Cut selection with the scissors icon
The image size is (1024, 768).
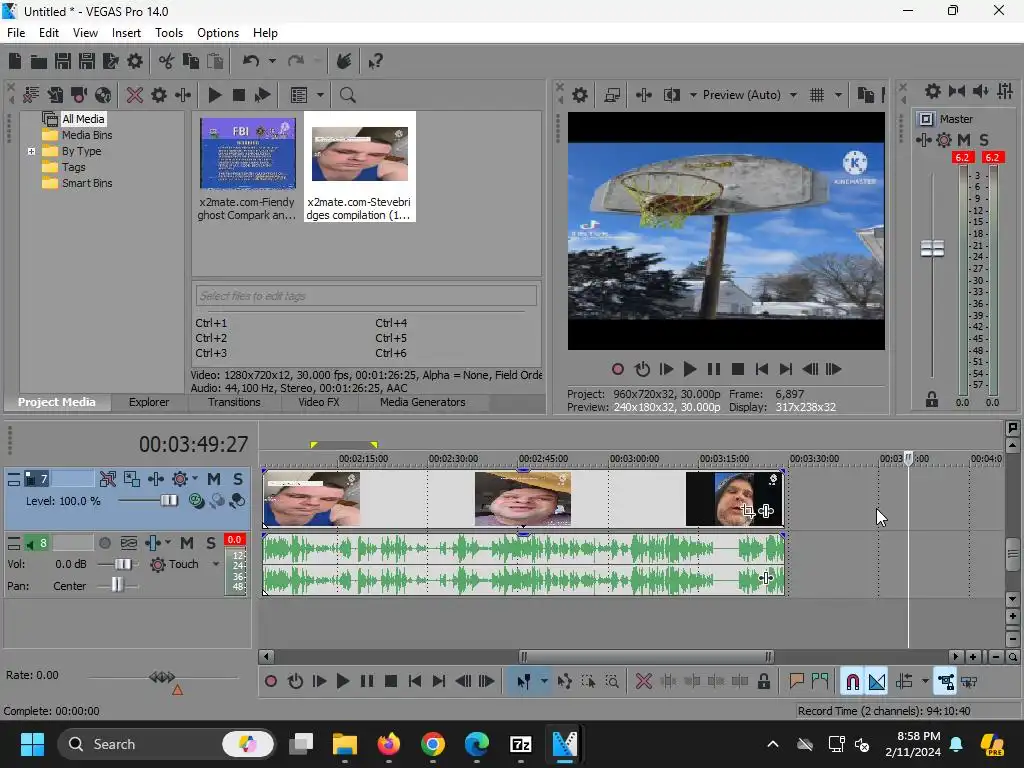pyautogui.click(x=167, y=61)
